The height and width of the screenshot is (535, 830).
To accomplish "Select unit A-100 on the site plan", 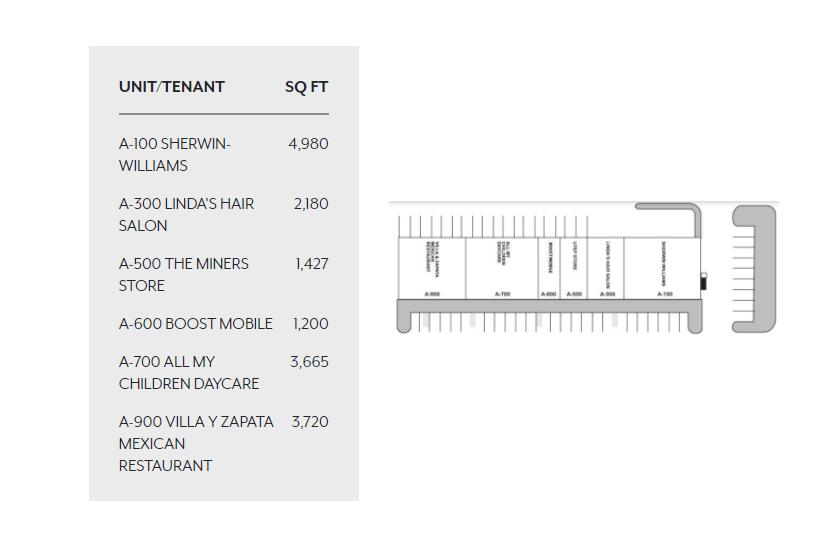I will click(x=663, y=268).
